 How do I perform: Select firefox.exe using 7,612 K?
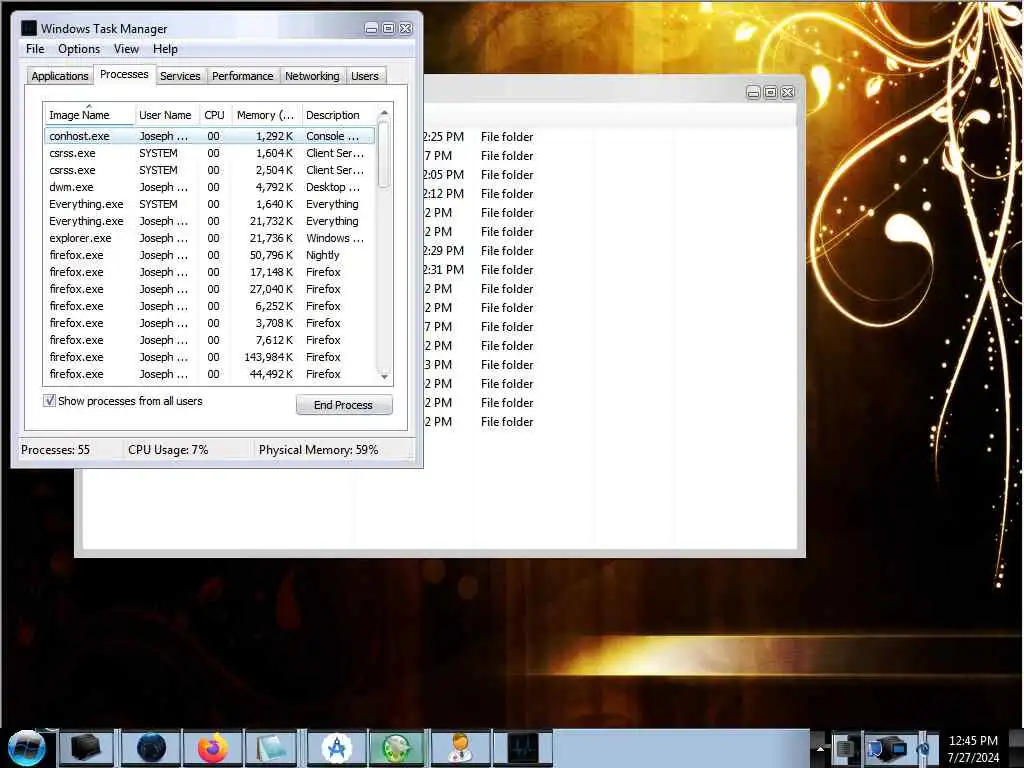pyautogui.click(x=210, y=340)
